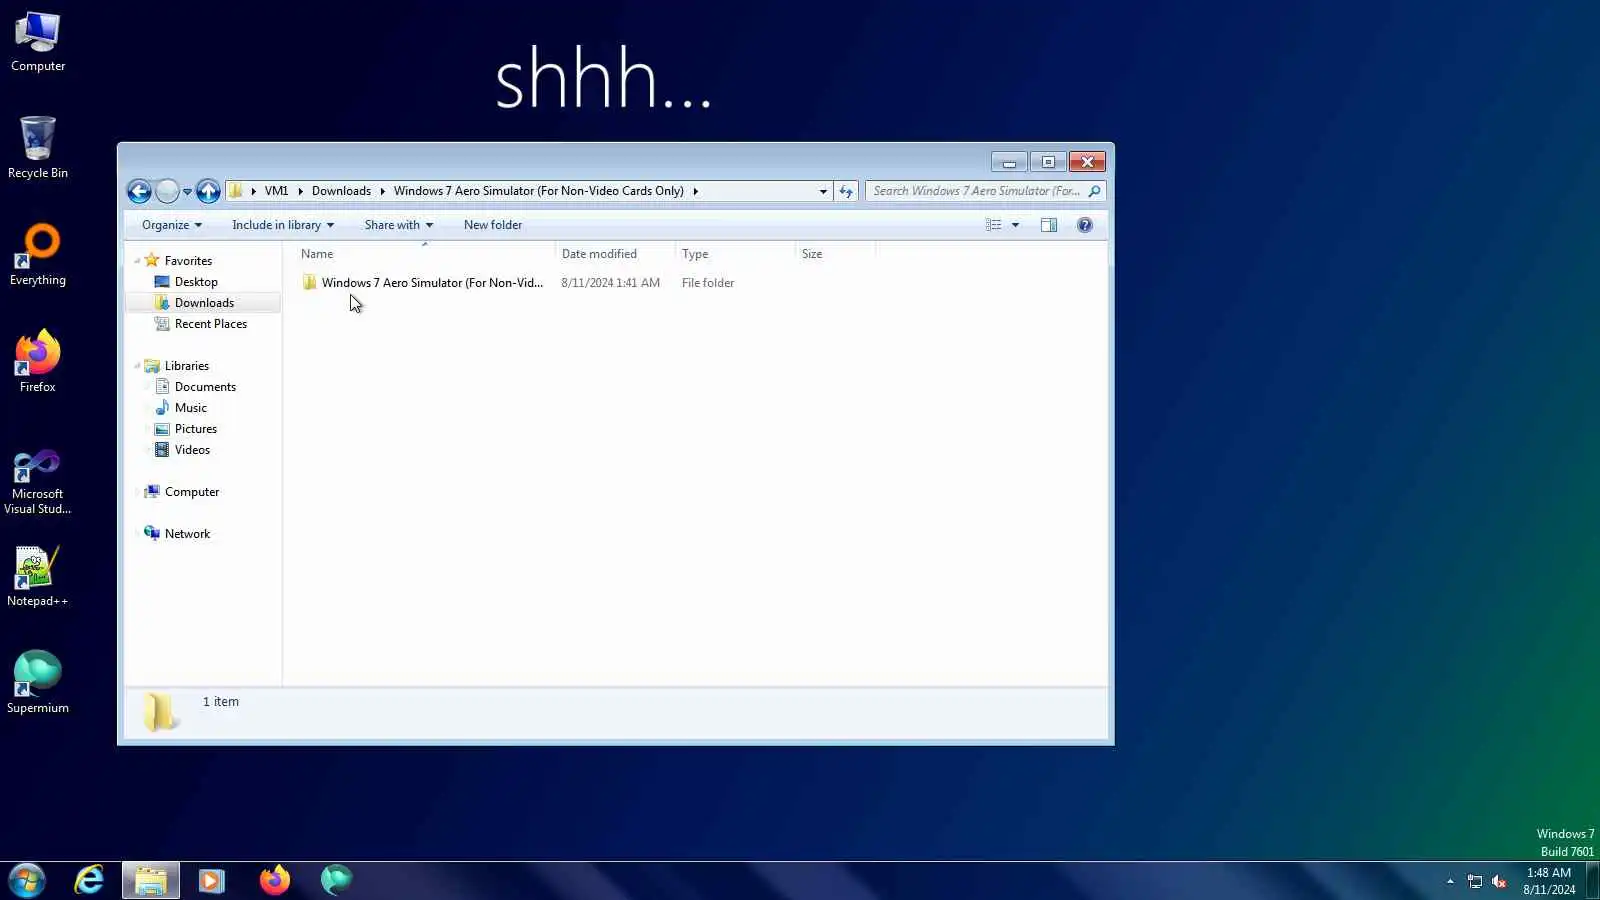Click the Explorer forward navigation arrow

(x=167, y=191)
